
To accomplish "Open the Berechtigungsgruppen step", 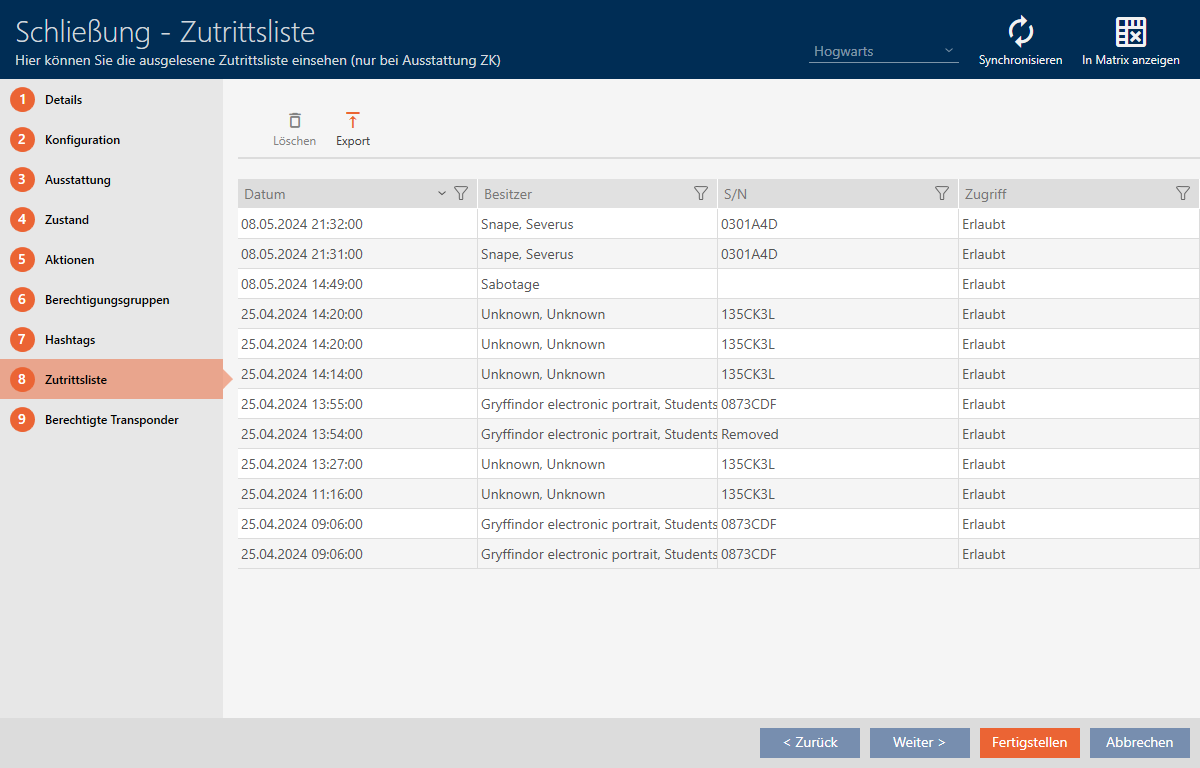I will (x=107, y=300).
